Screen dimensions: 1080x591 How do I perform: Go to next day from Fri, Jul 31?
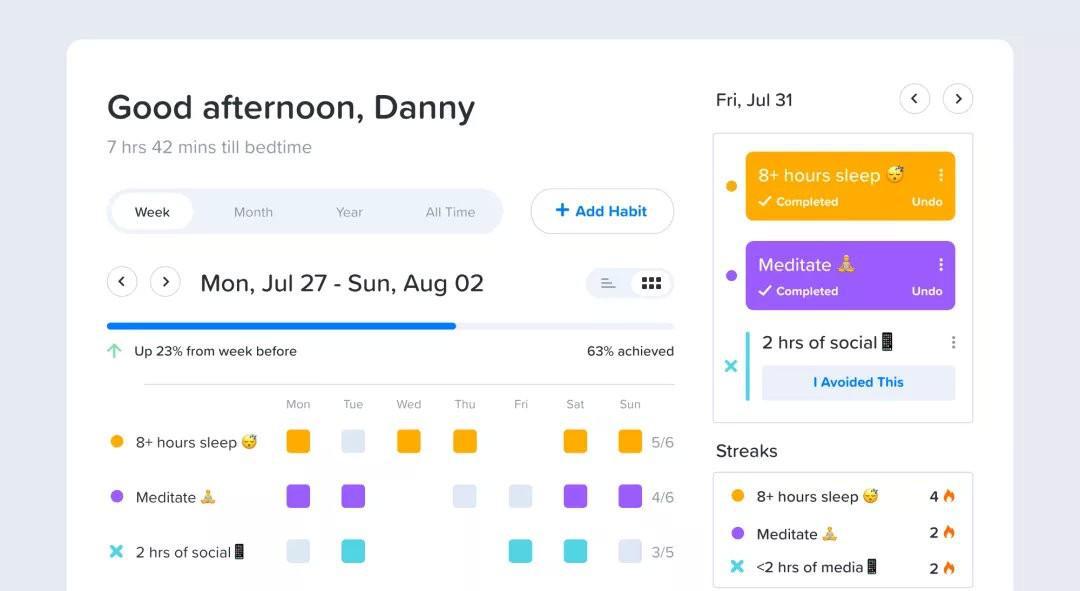tap(957, 99)
